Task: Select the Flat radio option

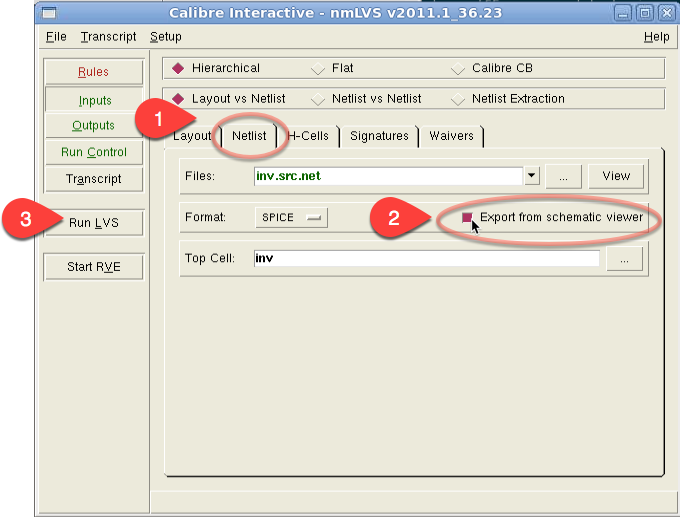Action: pyautogui.click(x=318, y=69)
